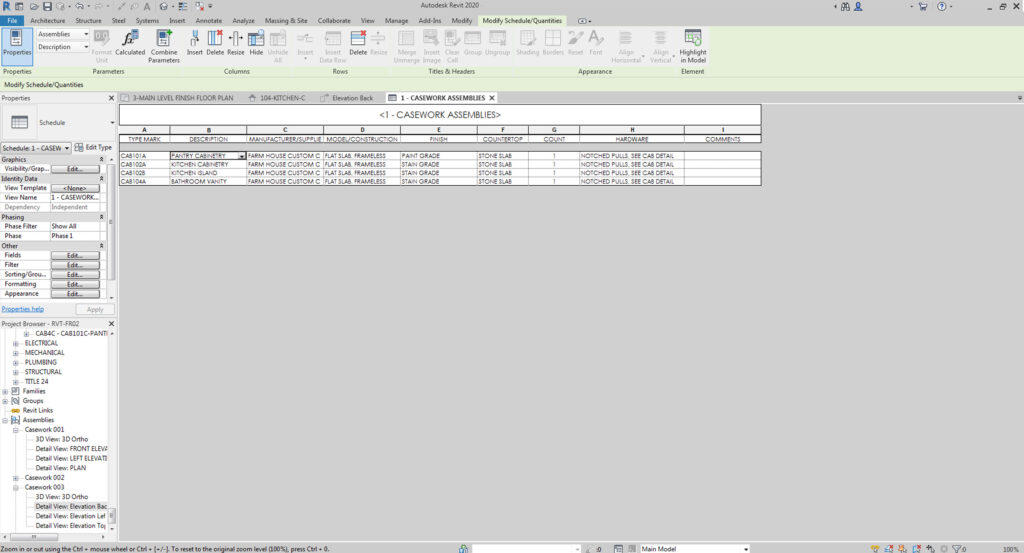This screenshot has height=553, width=1024.
Task: Hide column with the Hide tool
Action: coord(256,43)
